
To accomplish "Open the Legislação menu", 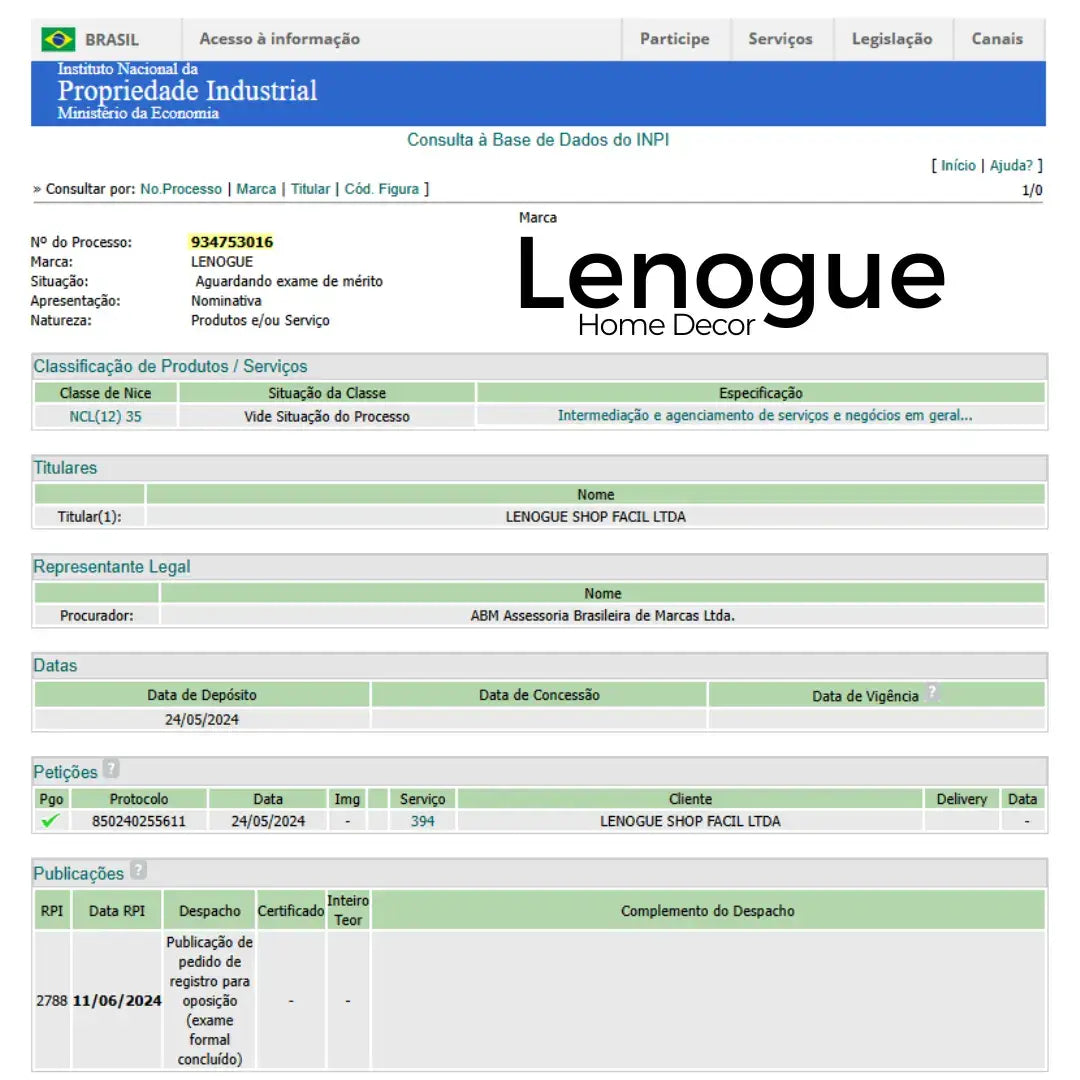I will coord(891,39).
